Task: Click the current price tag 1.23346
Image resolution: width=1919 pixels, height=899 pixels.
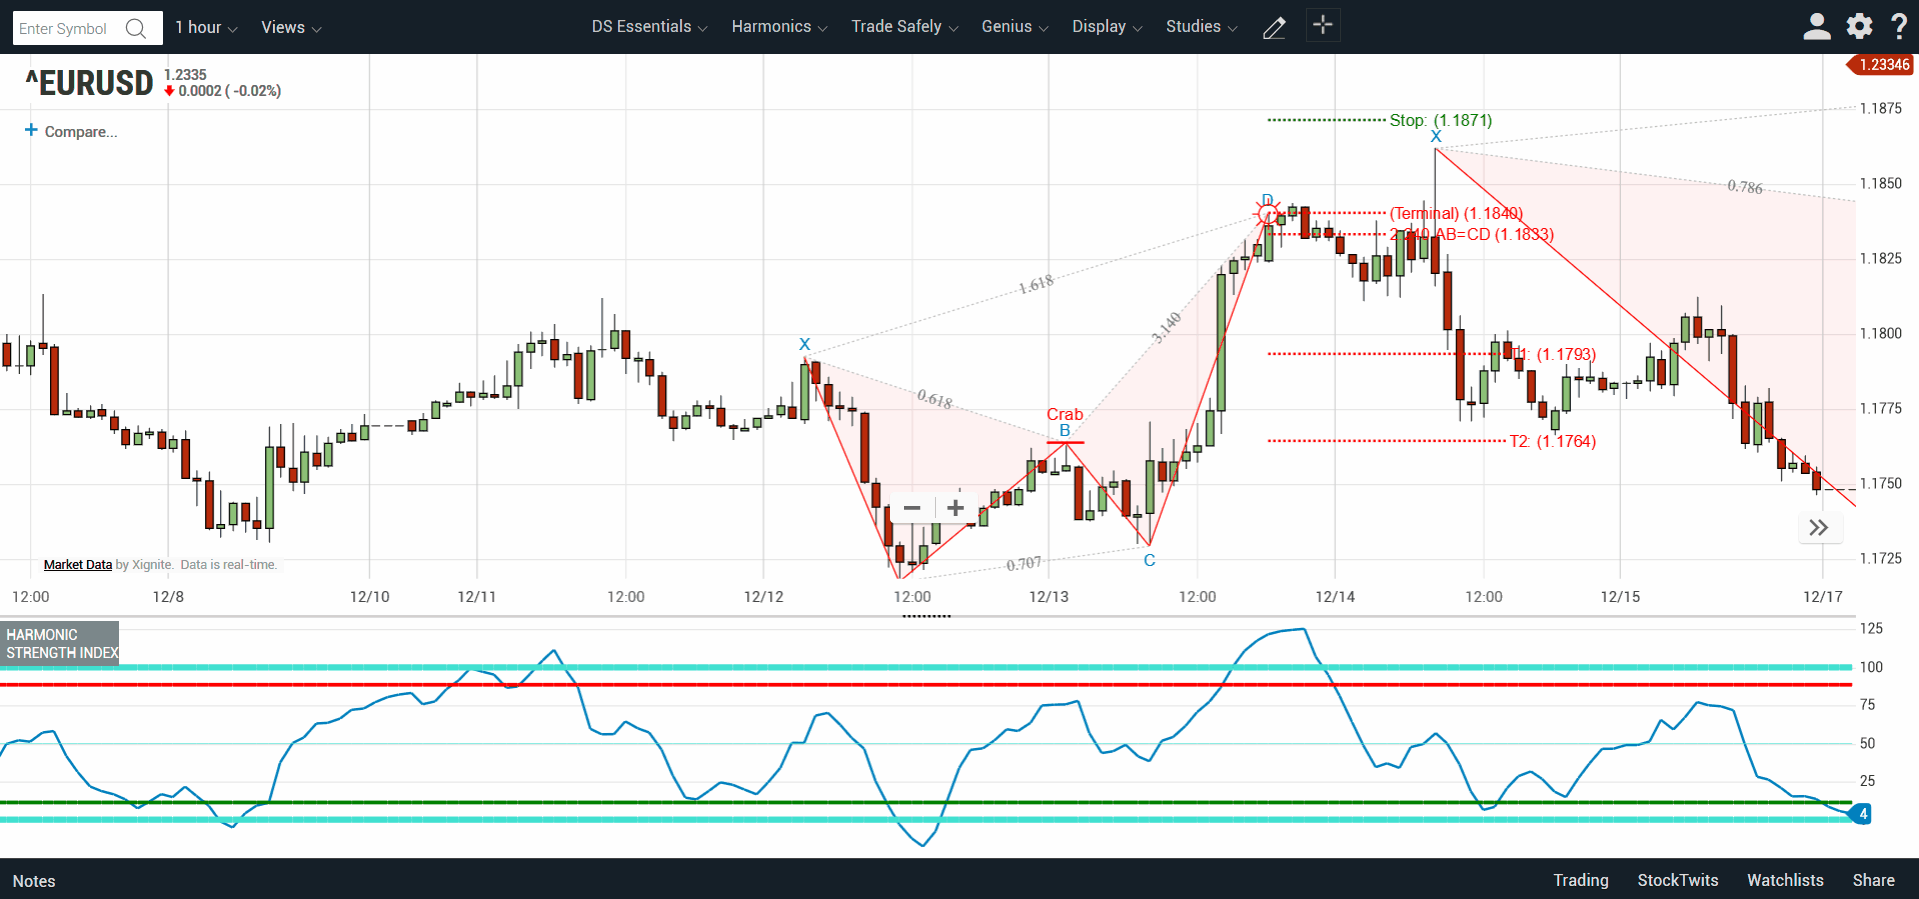Action: click(1880, 65)
